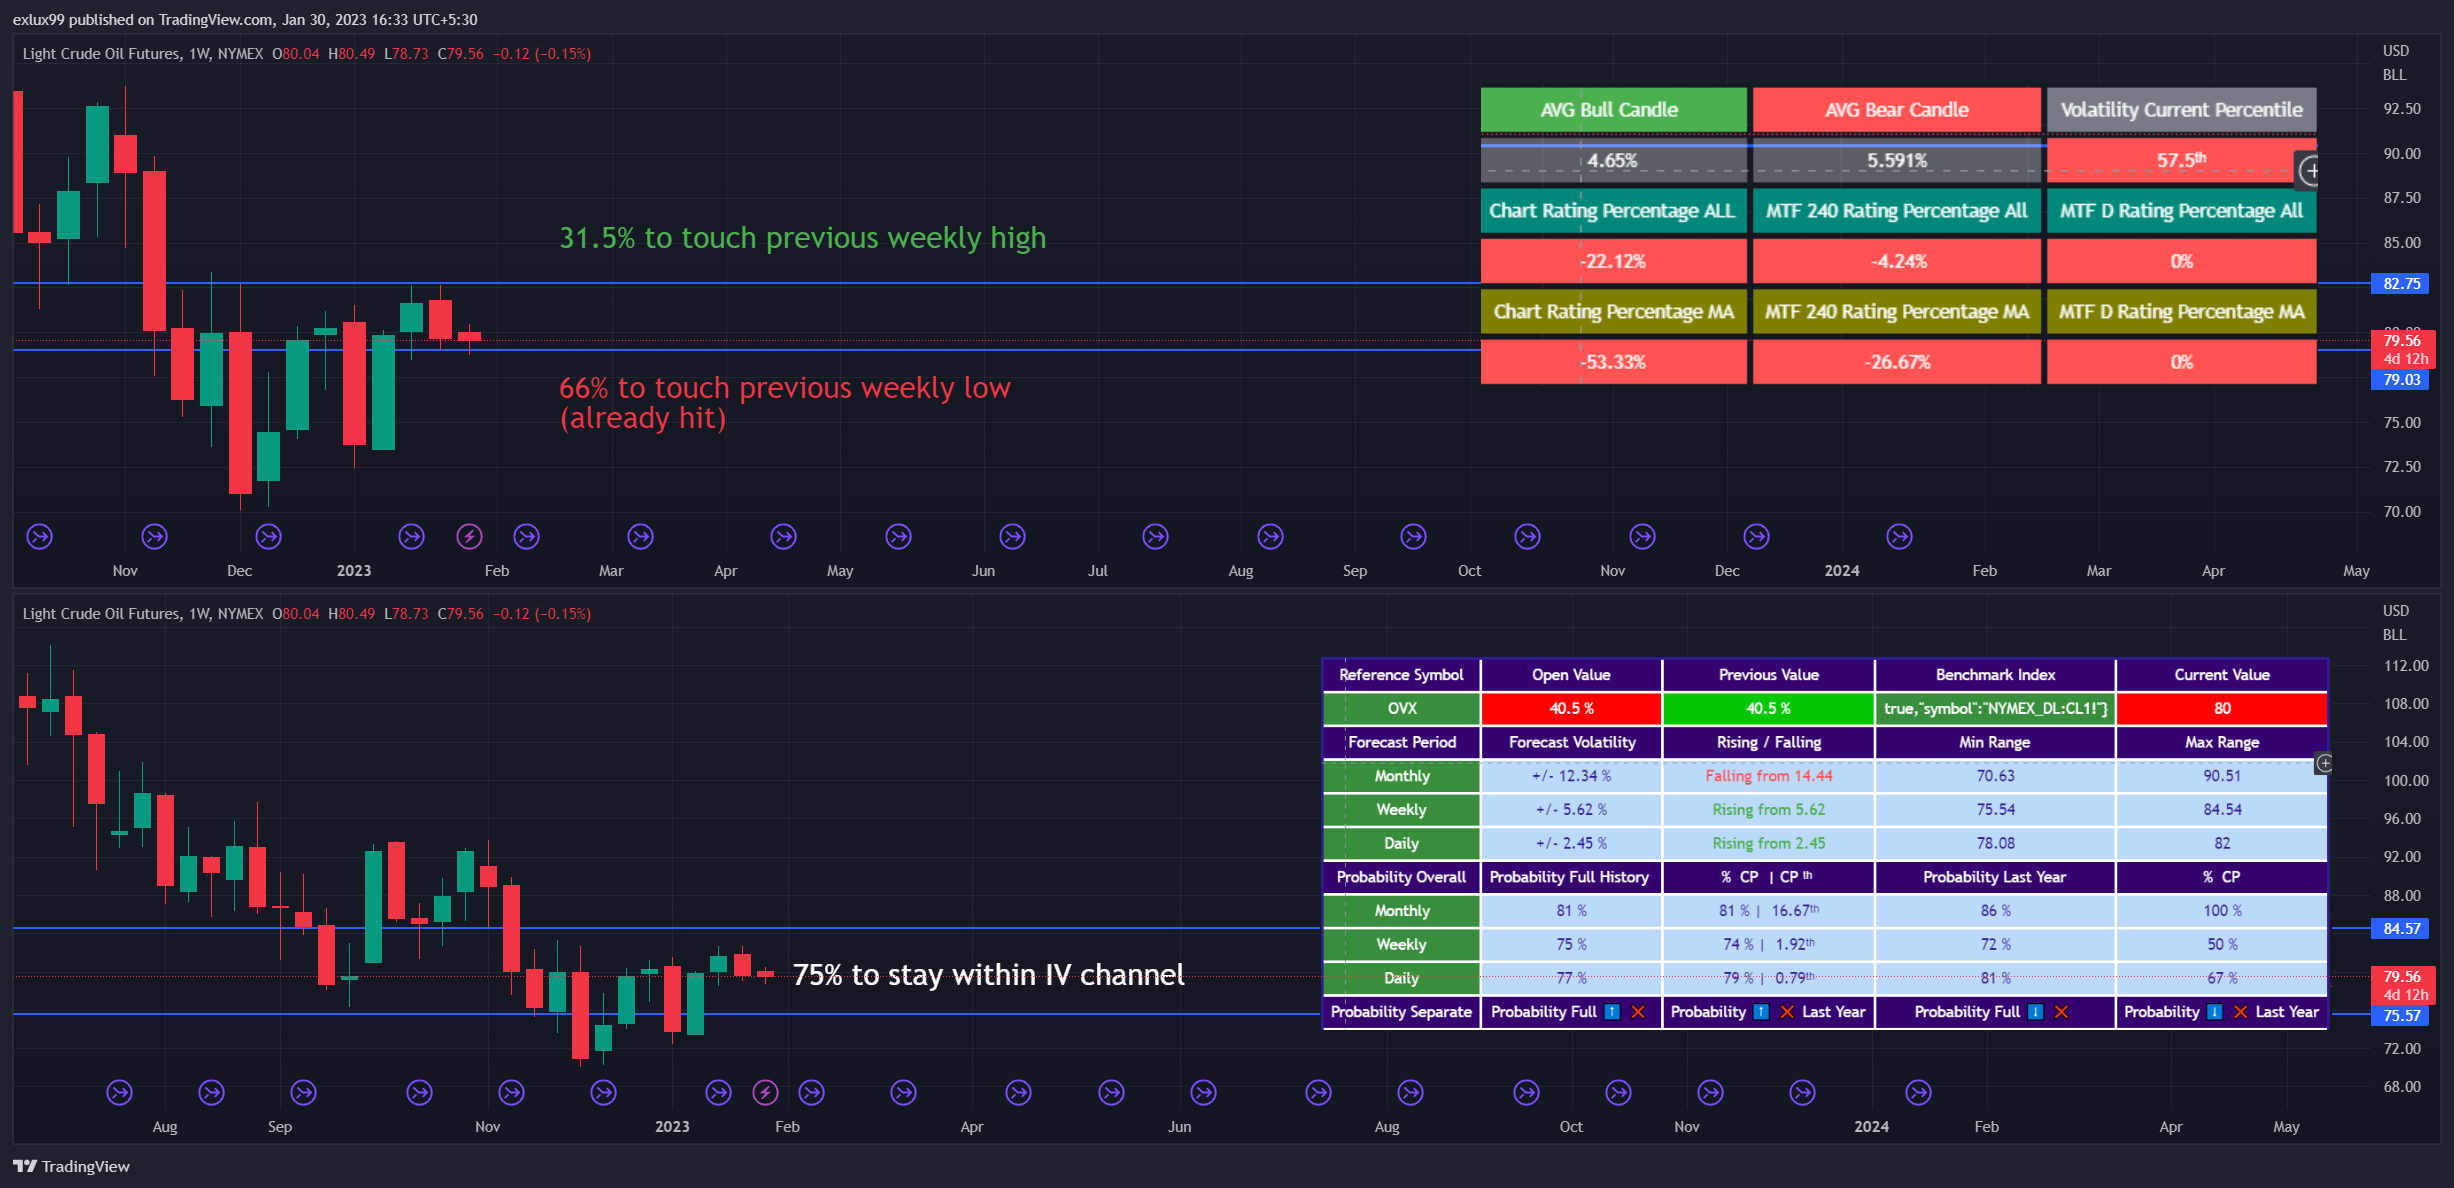The image size is (2454, 1188).
Task: Click the Probability Separate cell
Action: (x=1401, y=1012)
